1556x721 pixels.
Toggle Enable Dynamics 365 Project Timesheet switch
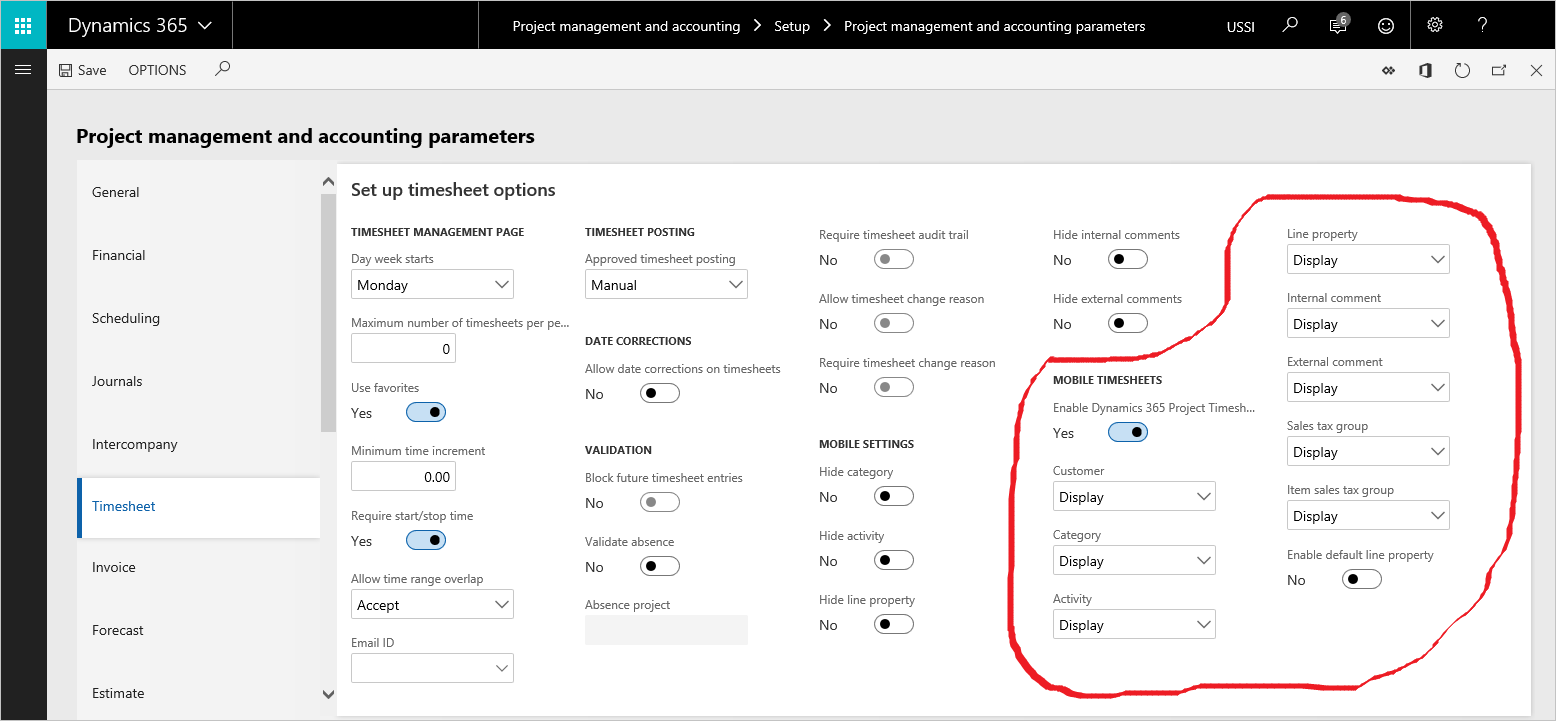coord(1128,432)
